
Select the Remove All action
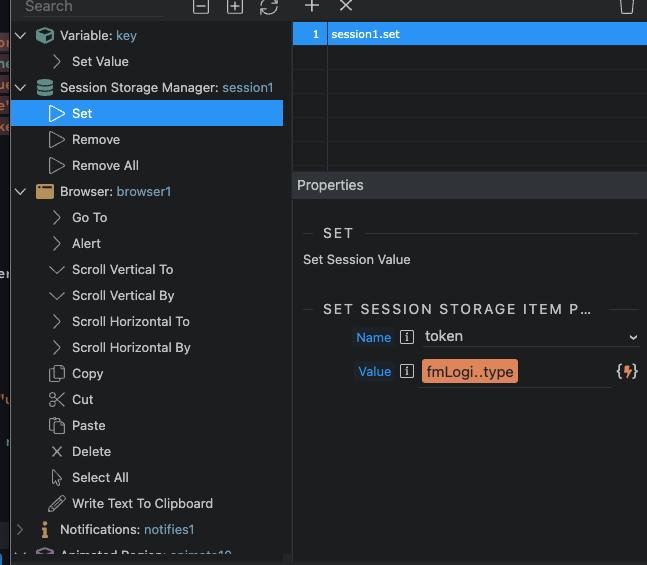pos(105,165)
